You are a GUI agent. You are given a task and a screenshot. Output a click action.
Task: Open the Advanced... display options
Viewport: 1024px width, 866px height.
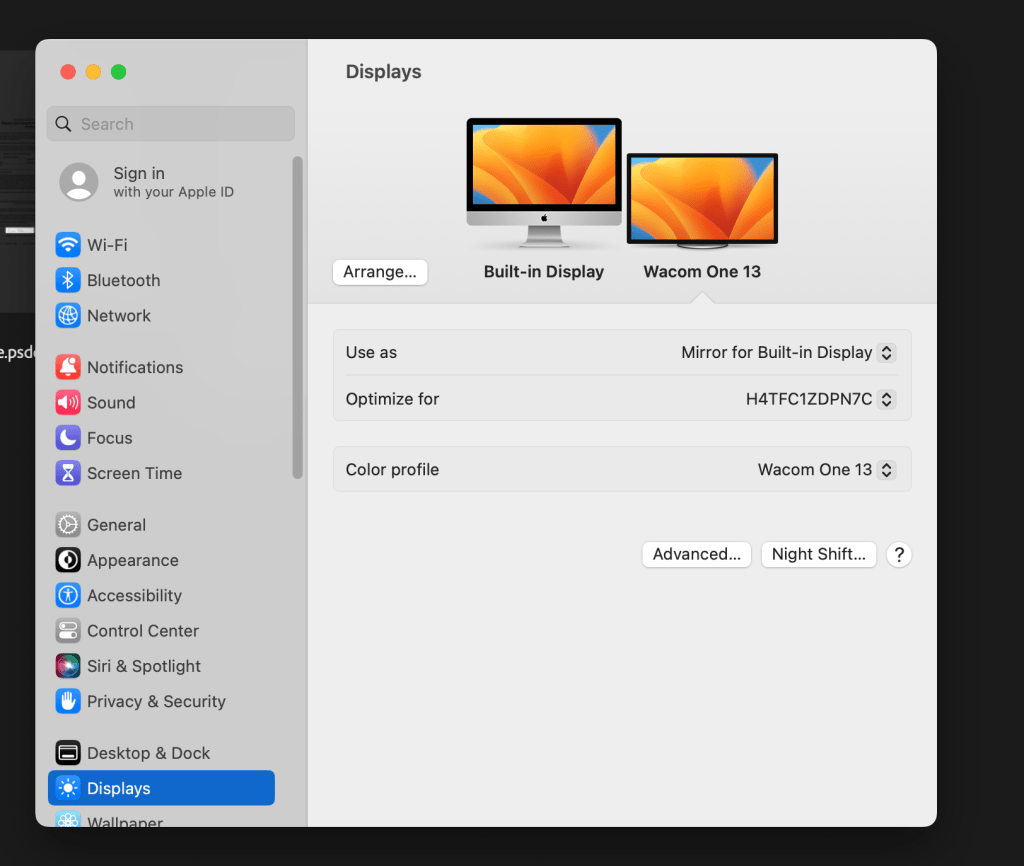pos(696,555)
